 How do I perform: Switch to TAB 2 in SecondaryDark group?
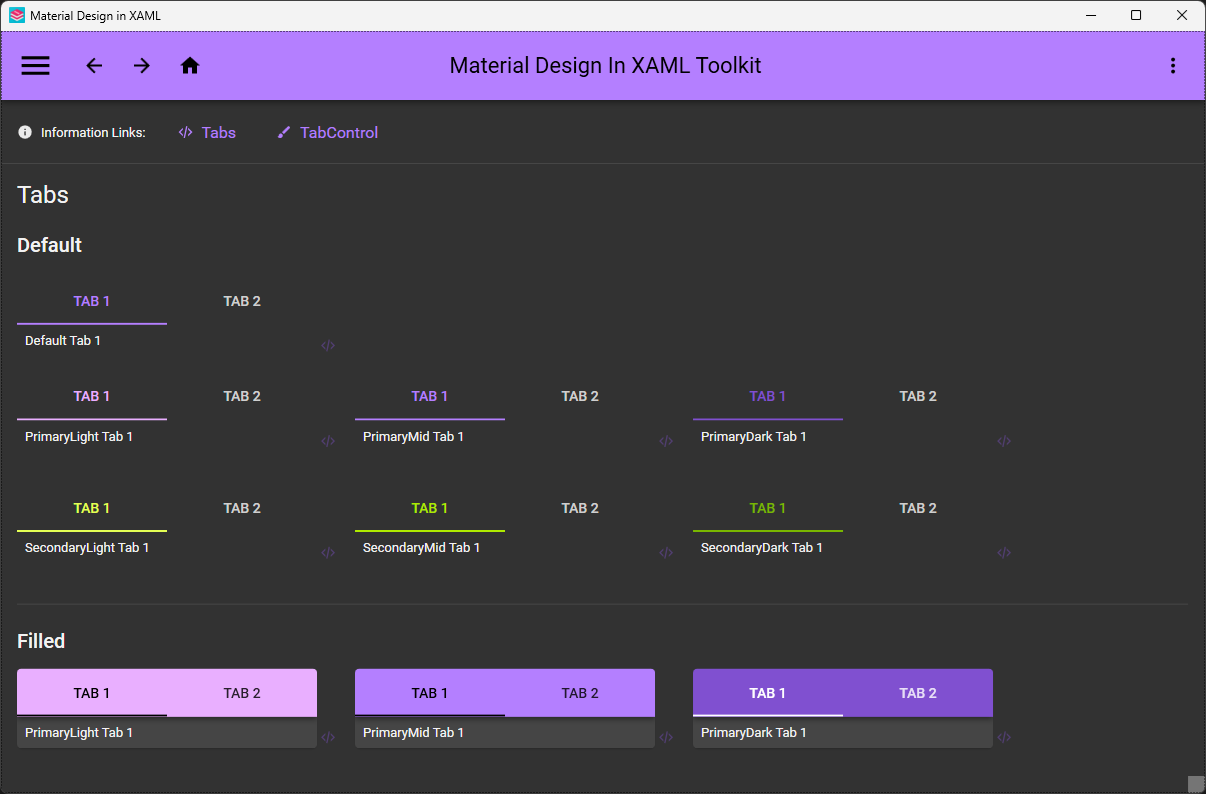coord(918,508)
